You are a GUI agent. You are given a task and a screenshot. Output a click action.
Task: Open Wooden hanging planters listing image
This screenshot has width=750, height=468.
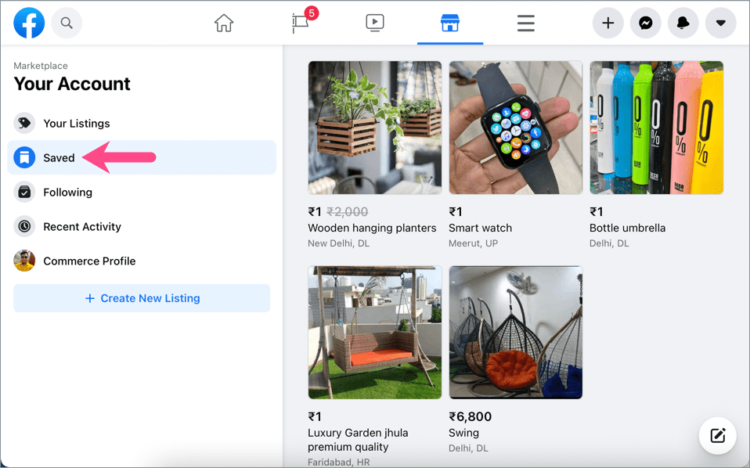tap(374, 127)
